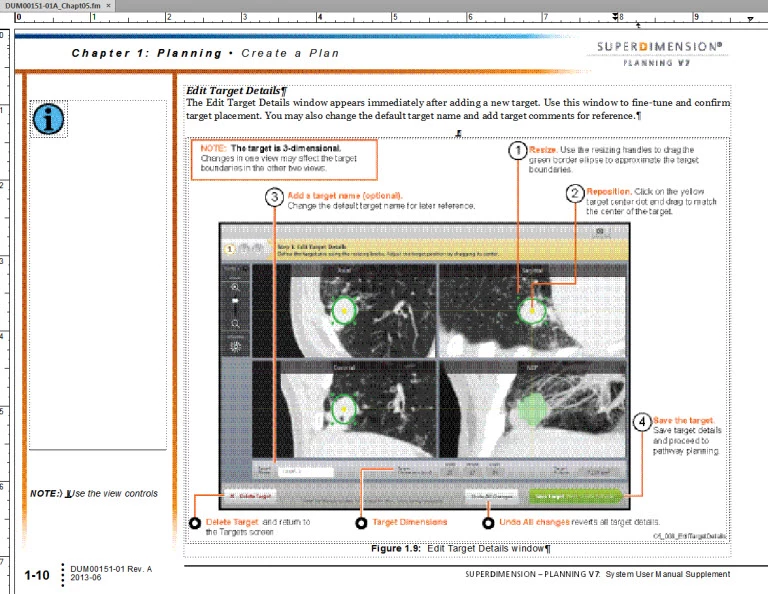Click the body paragraph beginning "The Edit Target Details window appears"
The height and width of the screenshot is (594, 768).
(458, 109)
